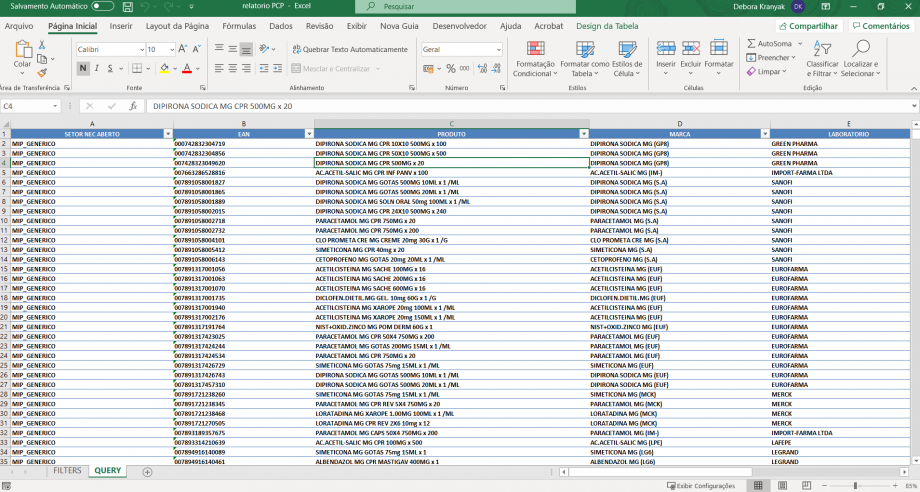Toggle bold formatting (N button)
Viewport: 920px width, 492px height.
point(83,68)
